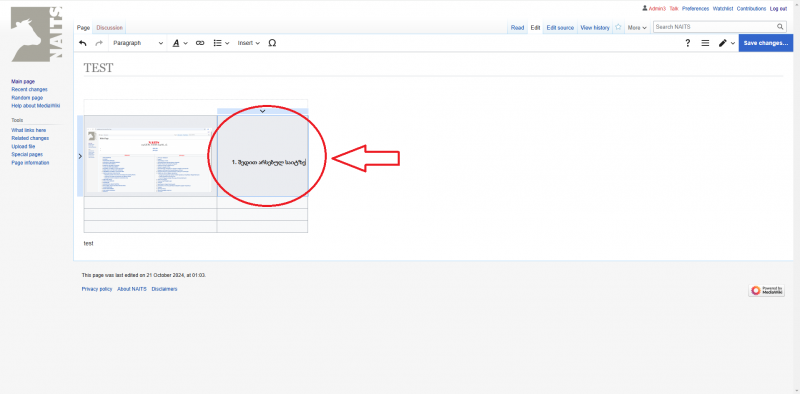
Task: Open the Admin3 user page
Action: (x=657, y=9)
